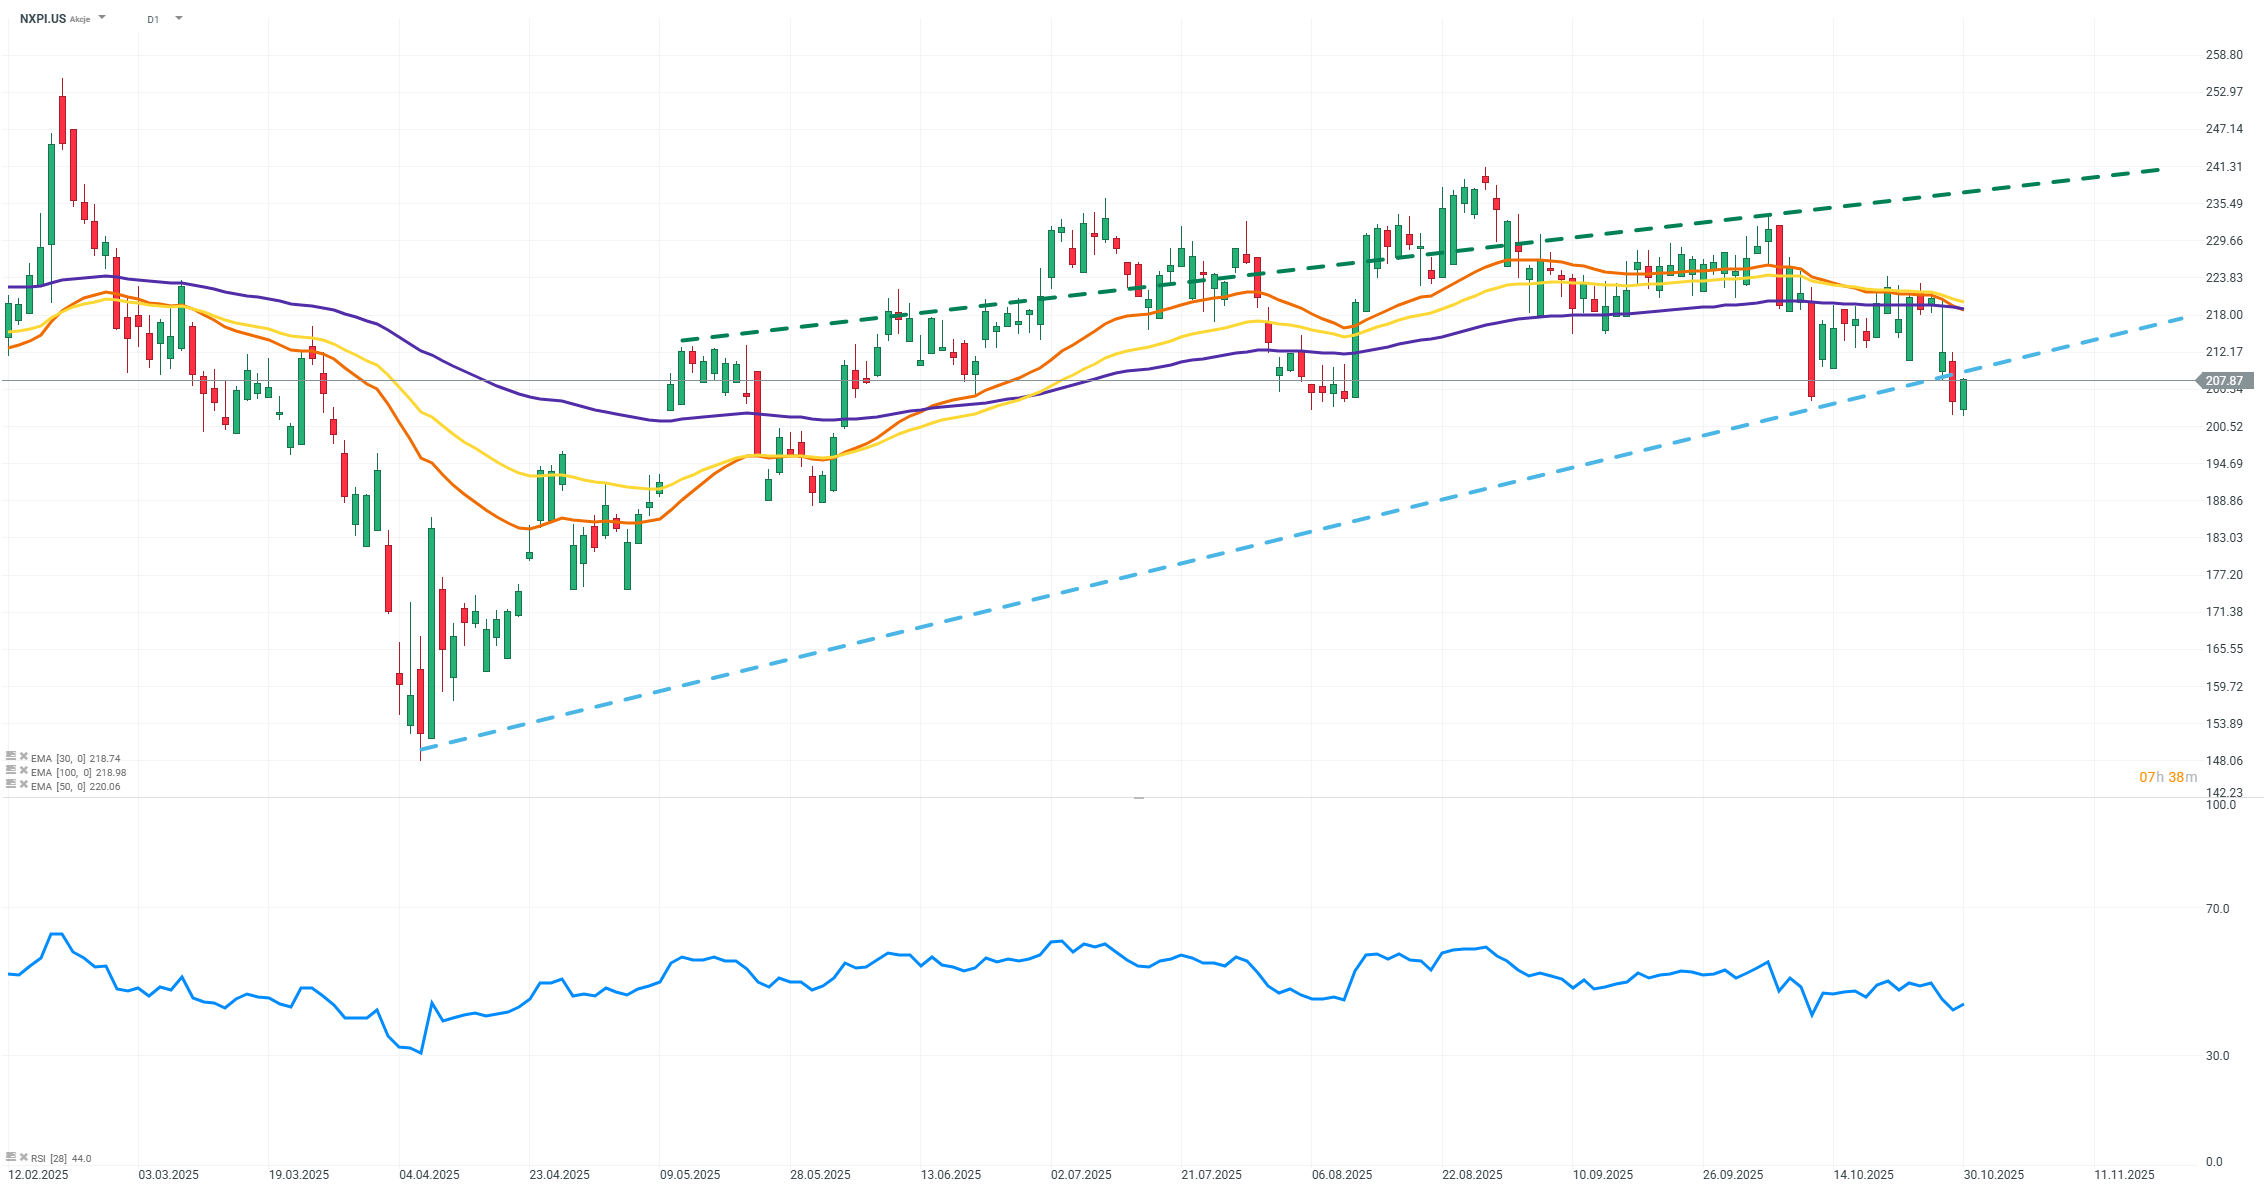2266x1191 pixels.
Task: Remove the RSI [28] indicator
Action: [23, 1157]
